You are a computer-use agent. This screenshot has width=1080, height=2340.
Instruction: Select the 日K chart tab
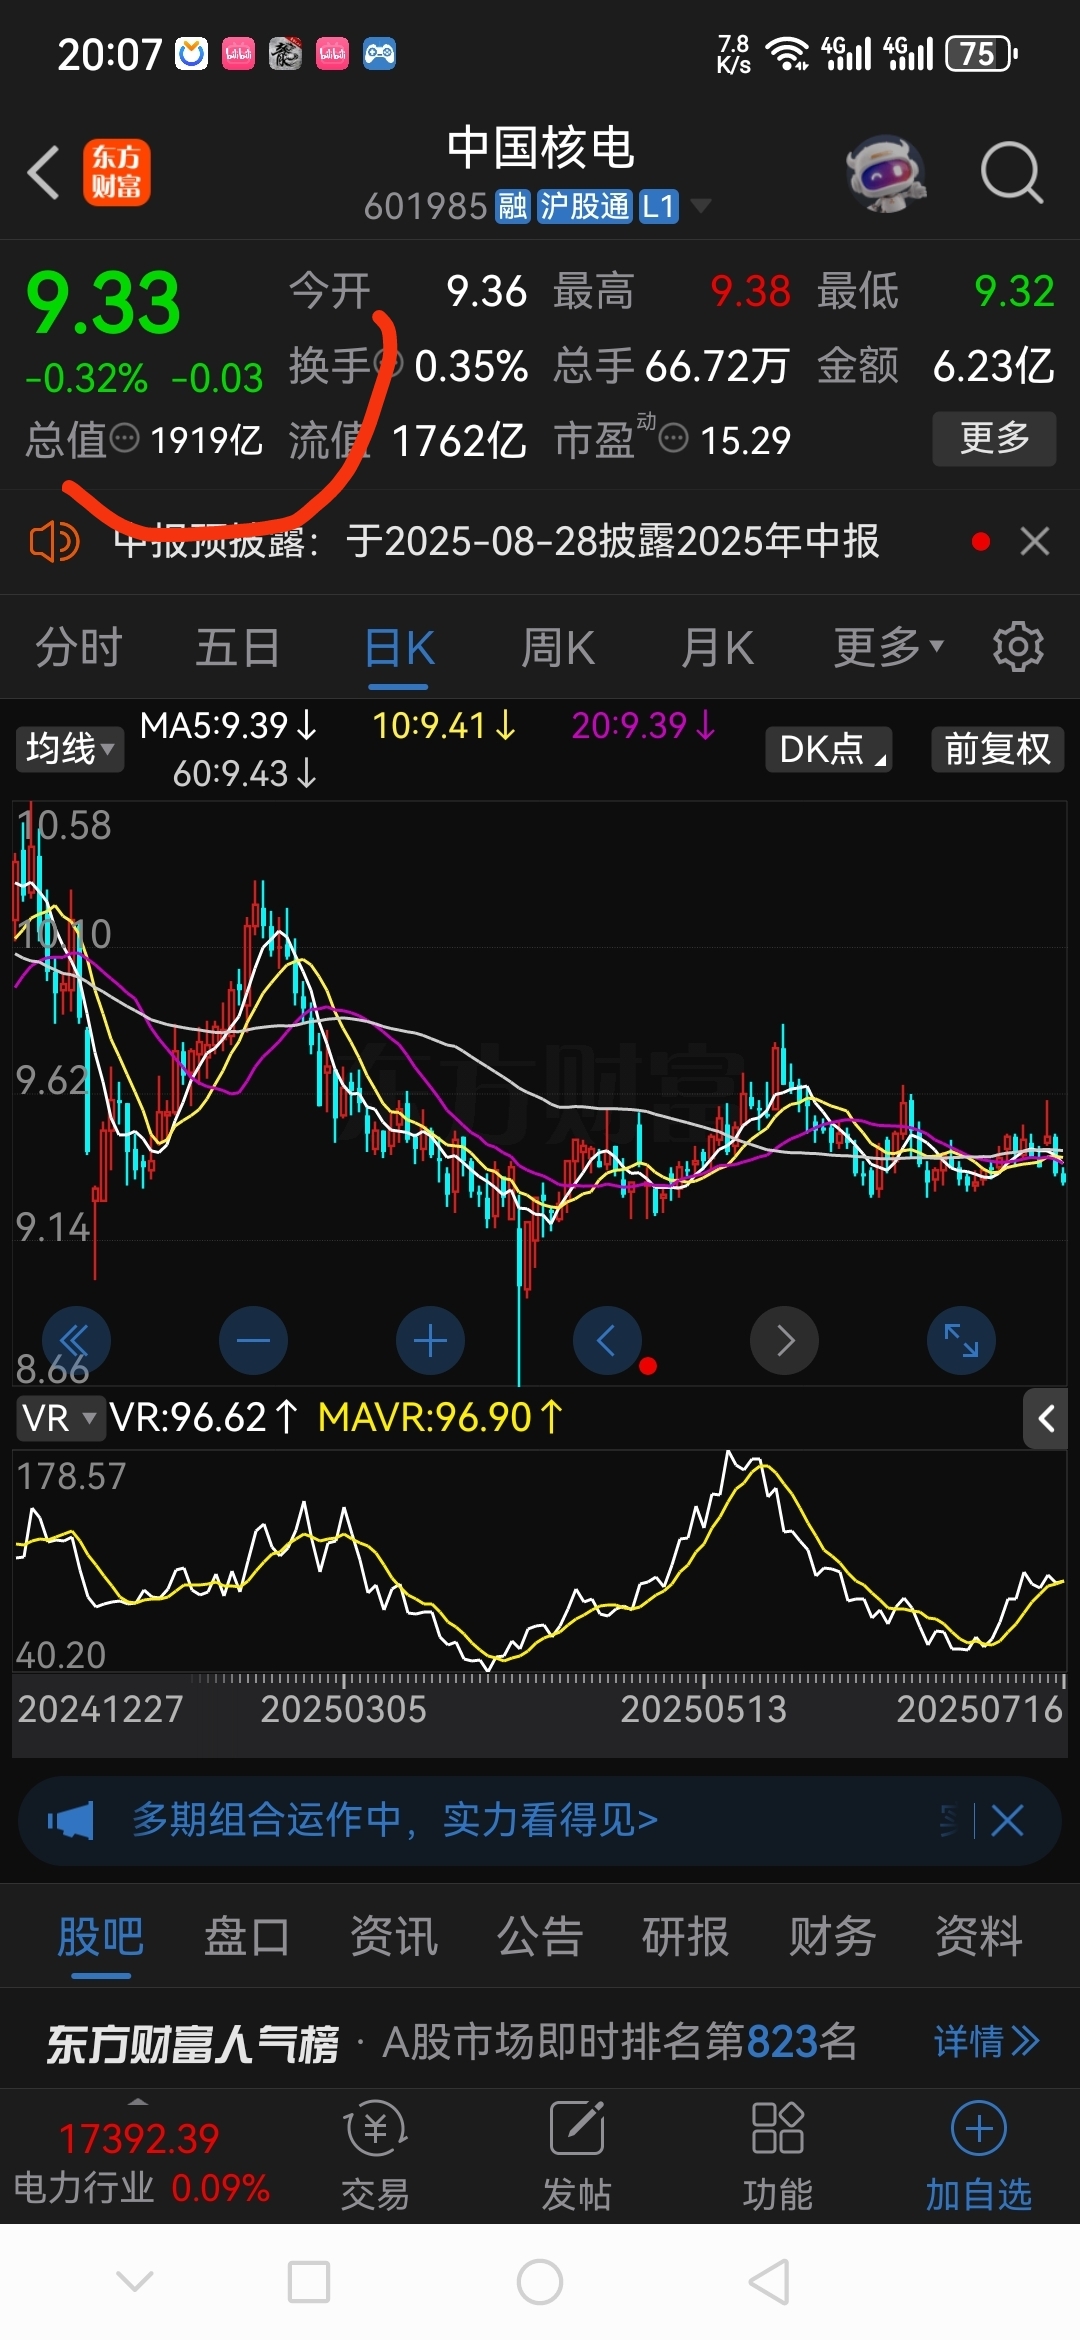pos(399,647)
